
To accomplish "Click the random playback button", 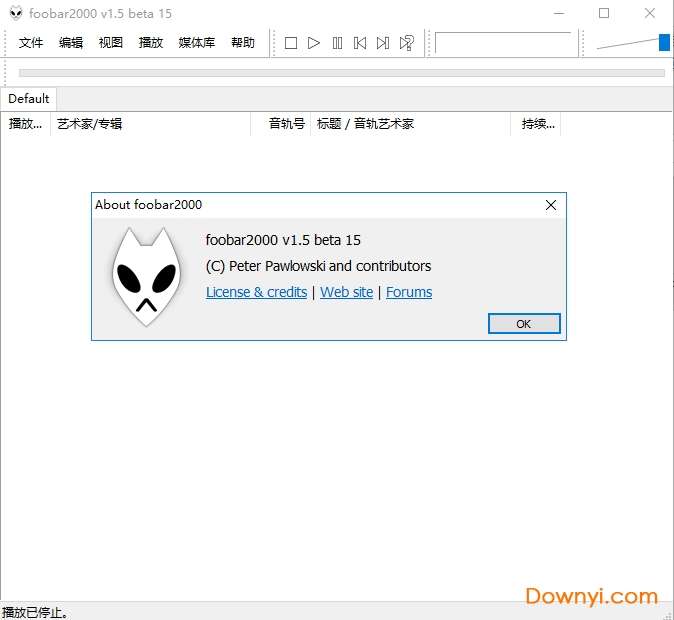I will tap(406, 43).
